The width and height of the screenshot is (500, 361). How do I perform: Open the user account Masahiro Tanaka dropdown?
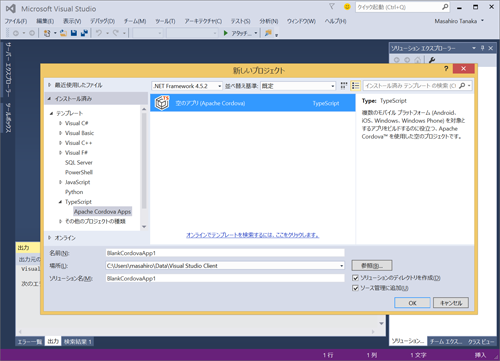[x=459, y=21]
